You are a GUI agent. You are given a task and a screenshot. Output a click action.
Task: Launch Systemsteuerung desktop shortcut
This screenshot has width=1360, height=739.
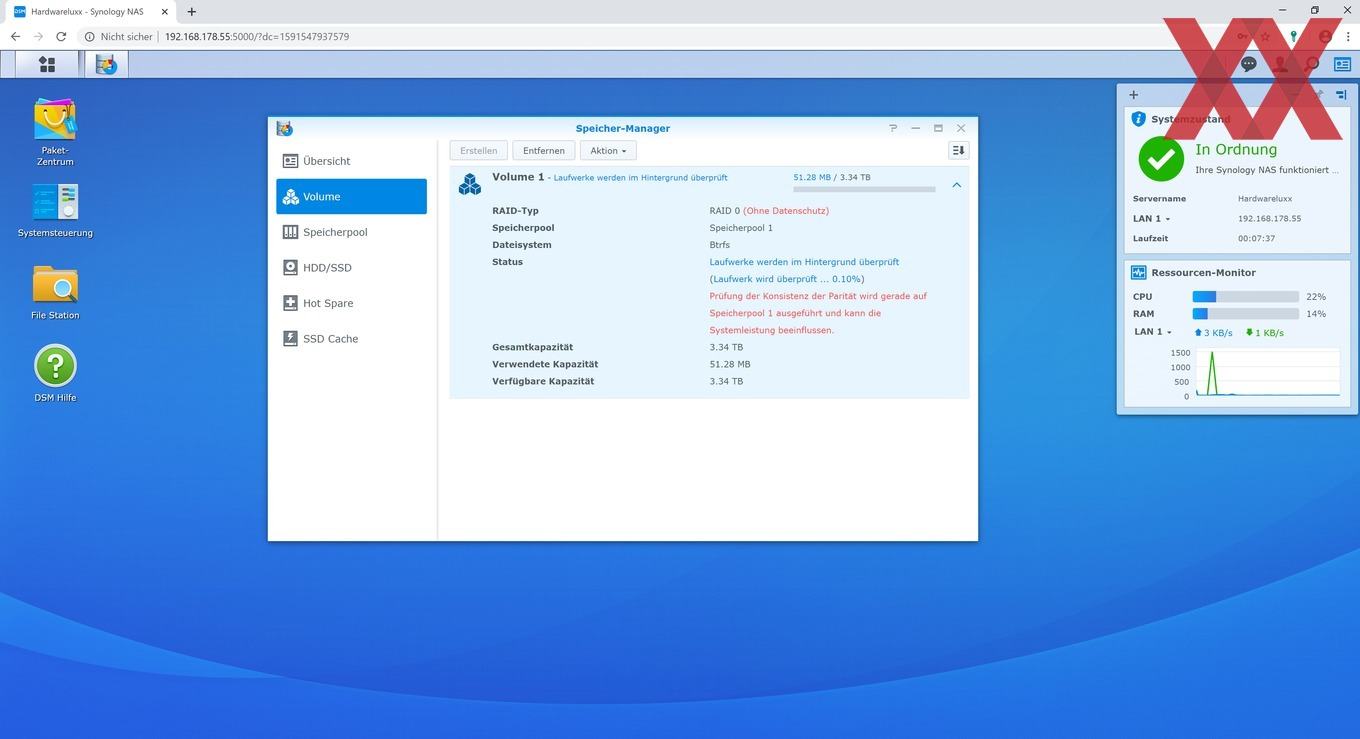pyautogui.click(x=55, y=210)
